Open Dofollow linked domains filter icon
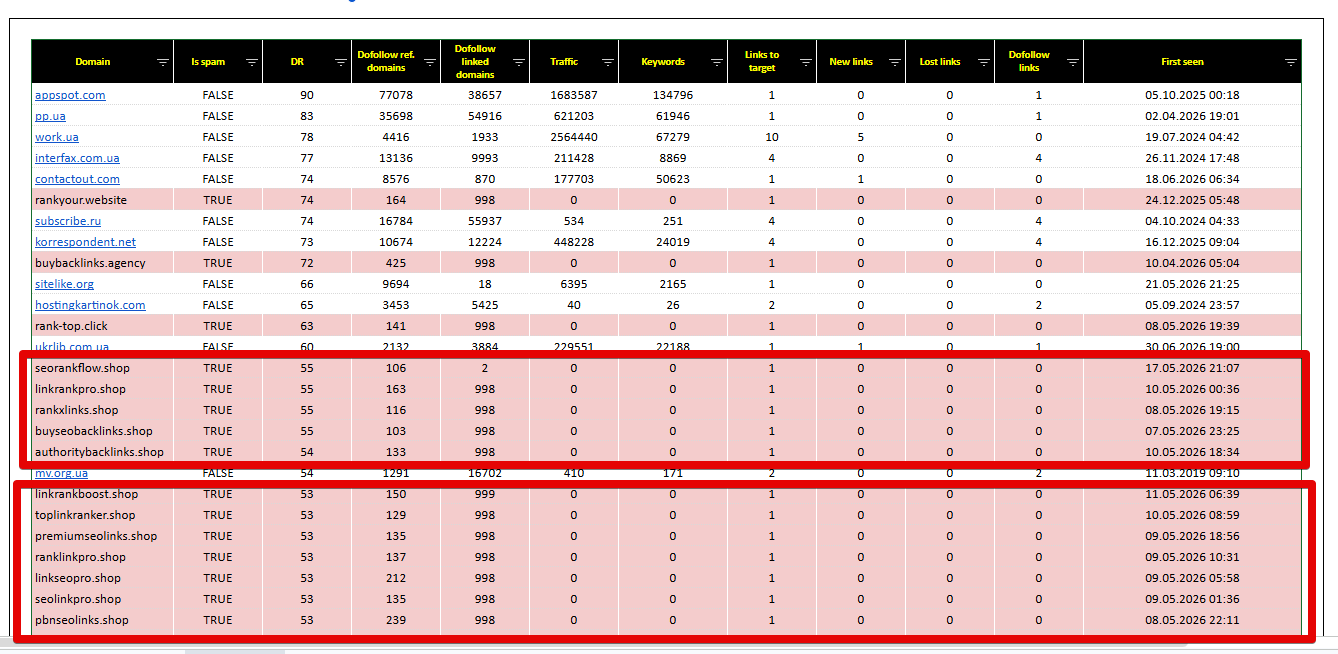Viewport: 1338px width, 654px height. coord(519,62)
